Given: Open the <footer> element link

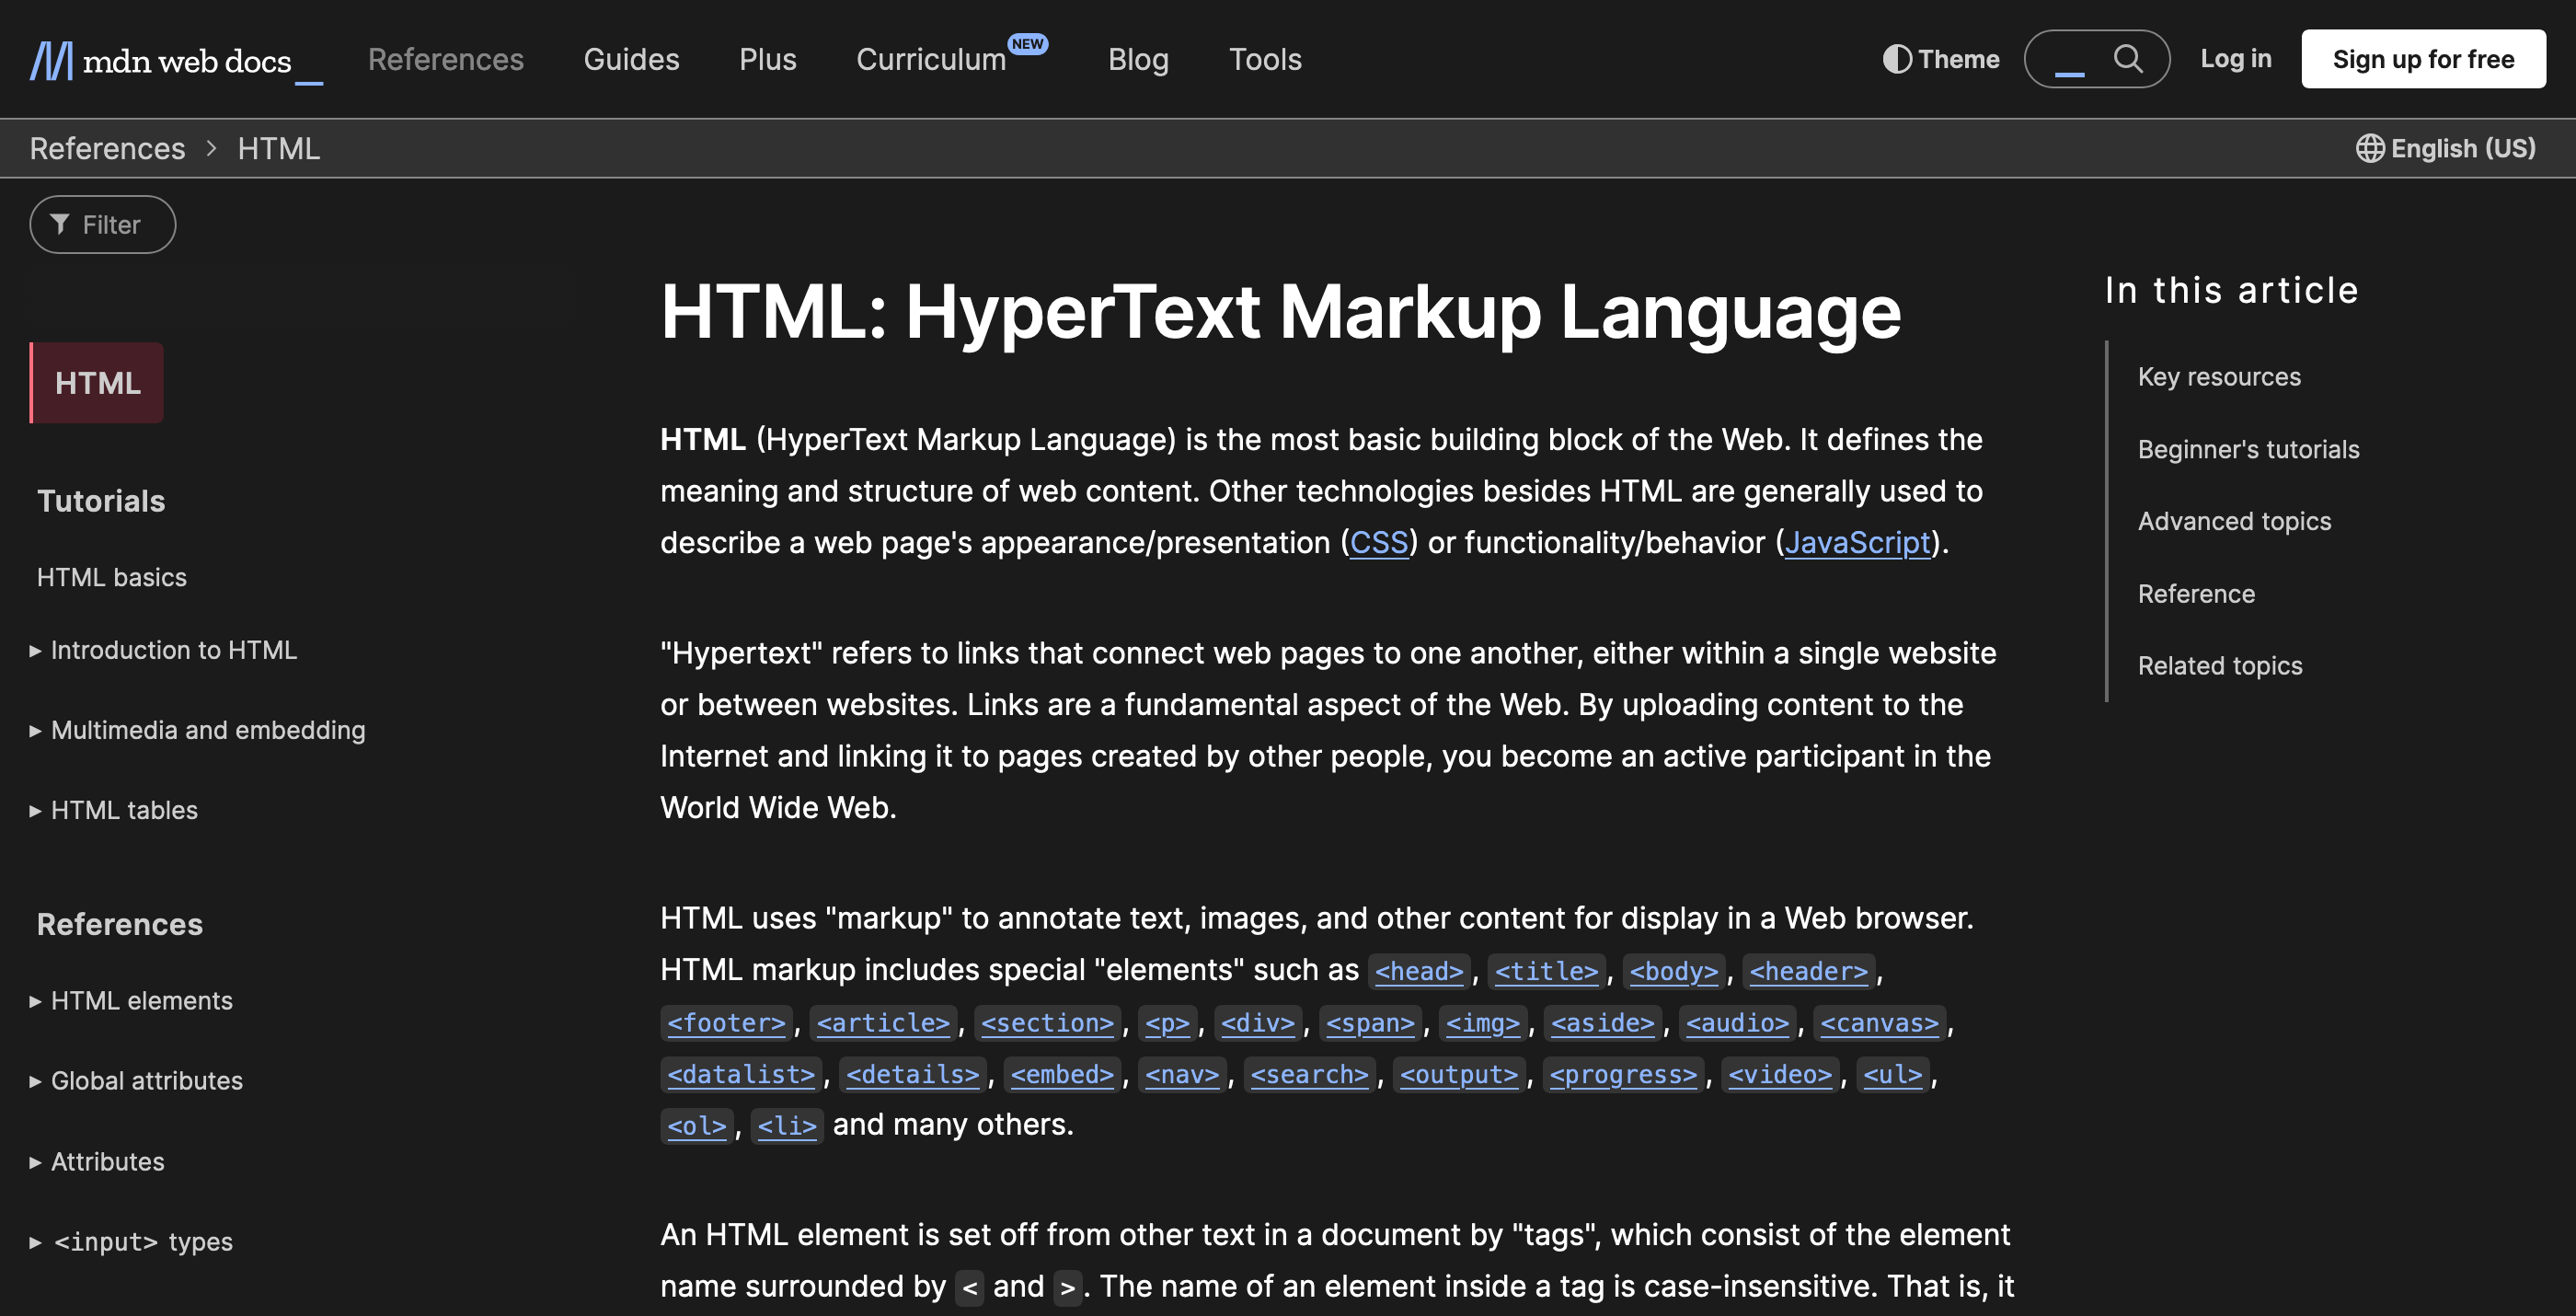Looking at the screenshot, I should [726, 1023].
